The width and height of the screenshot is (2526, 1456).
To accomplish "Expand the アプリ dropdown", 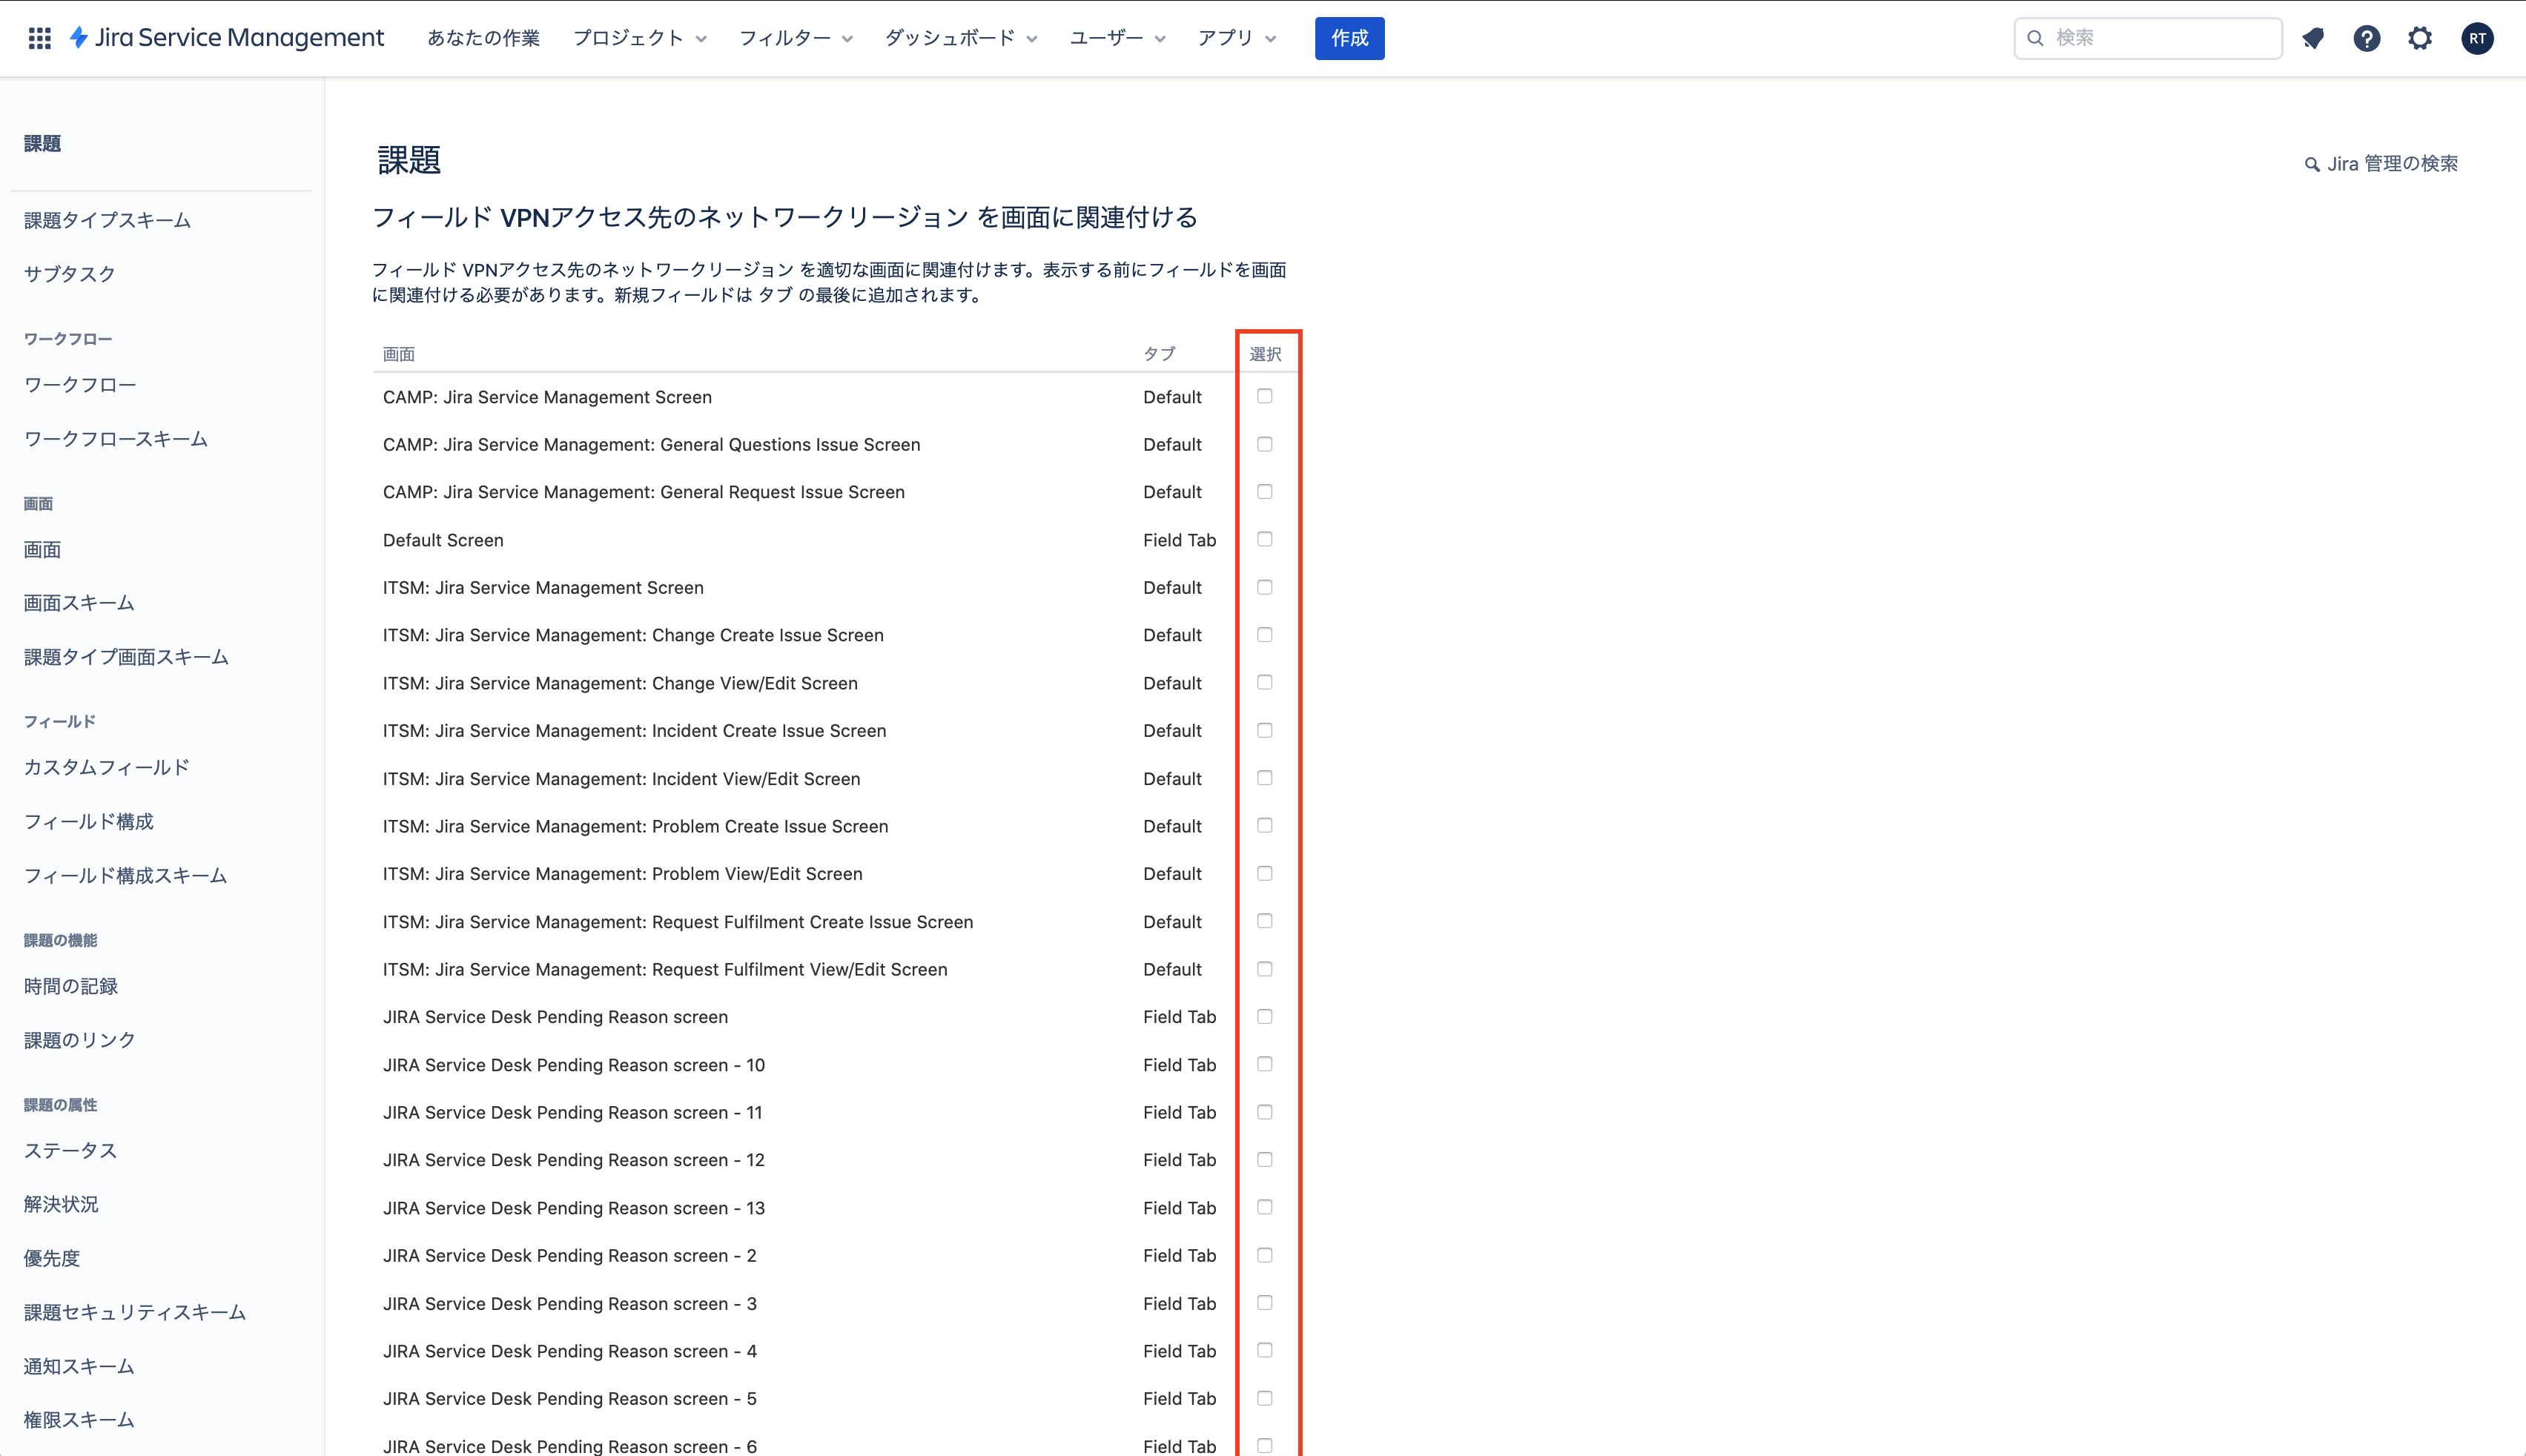I will [1237, 38].
